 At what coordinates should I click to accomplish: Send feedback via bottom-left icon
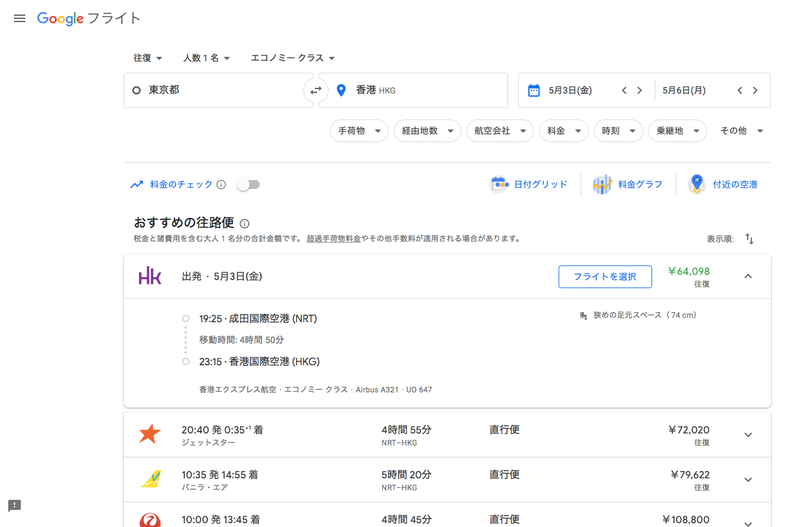coord(14,506)
